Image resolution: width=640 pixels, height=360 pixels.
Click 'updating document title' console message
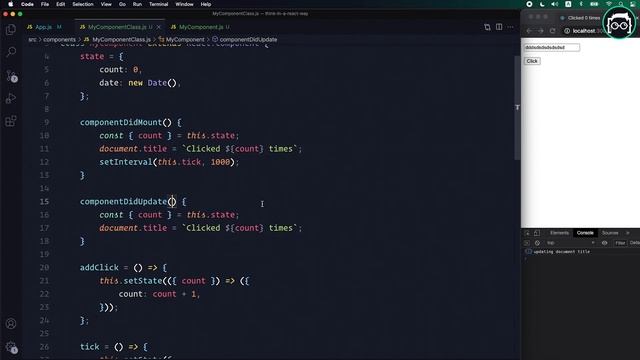click(x=562, y=252)
